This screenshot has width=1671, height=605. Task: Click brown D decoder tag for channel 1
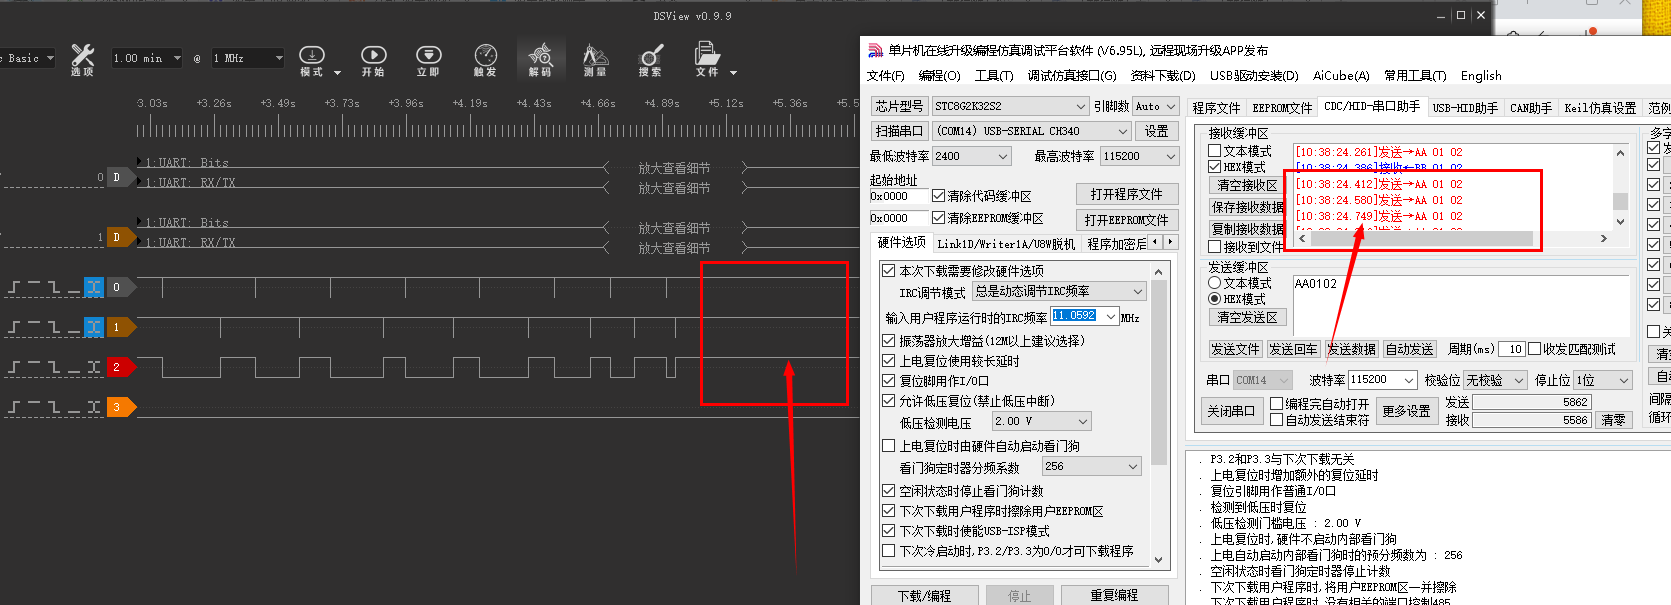[x=120, y=237]
